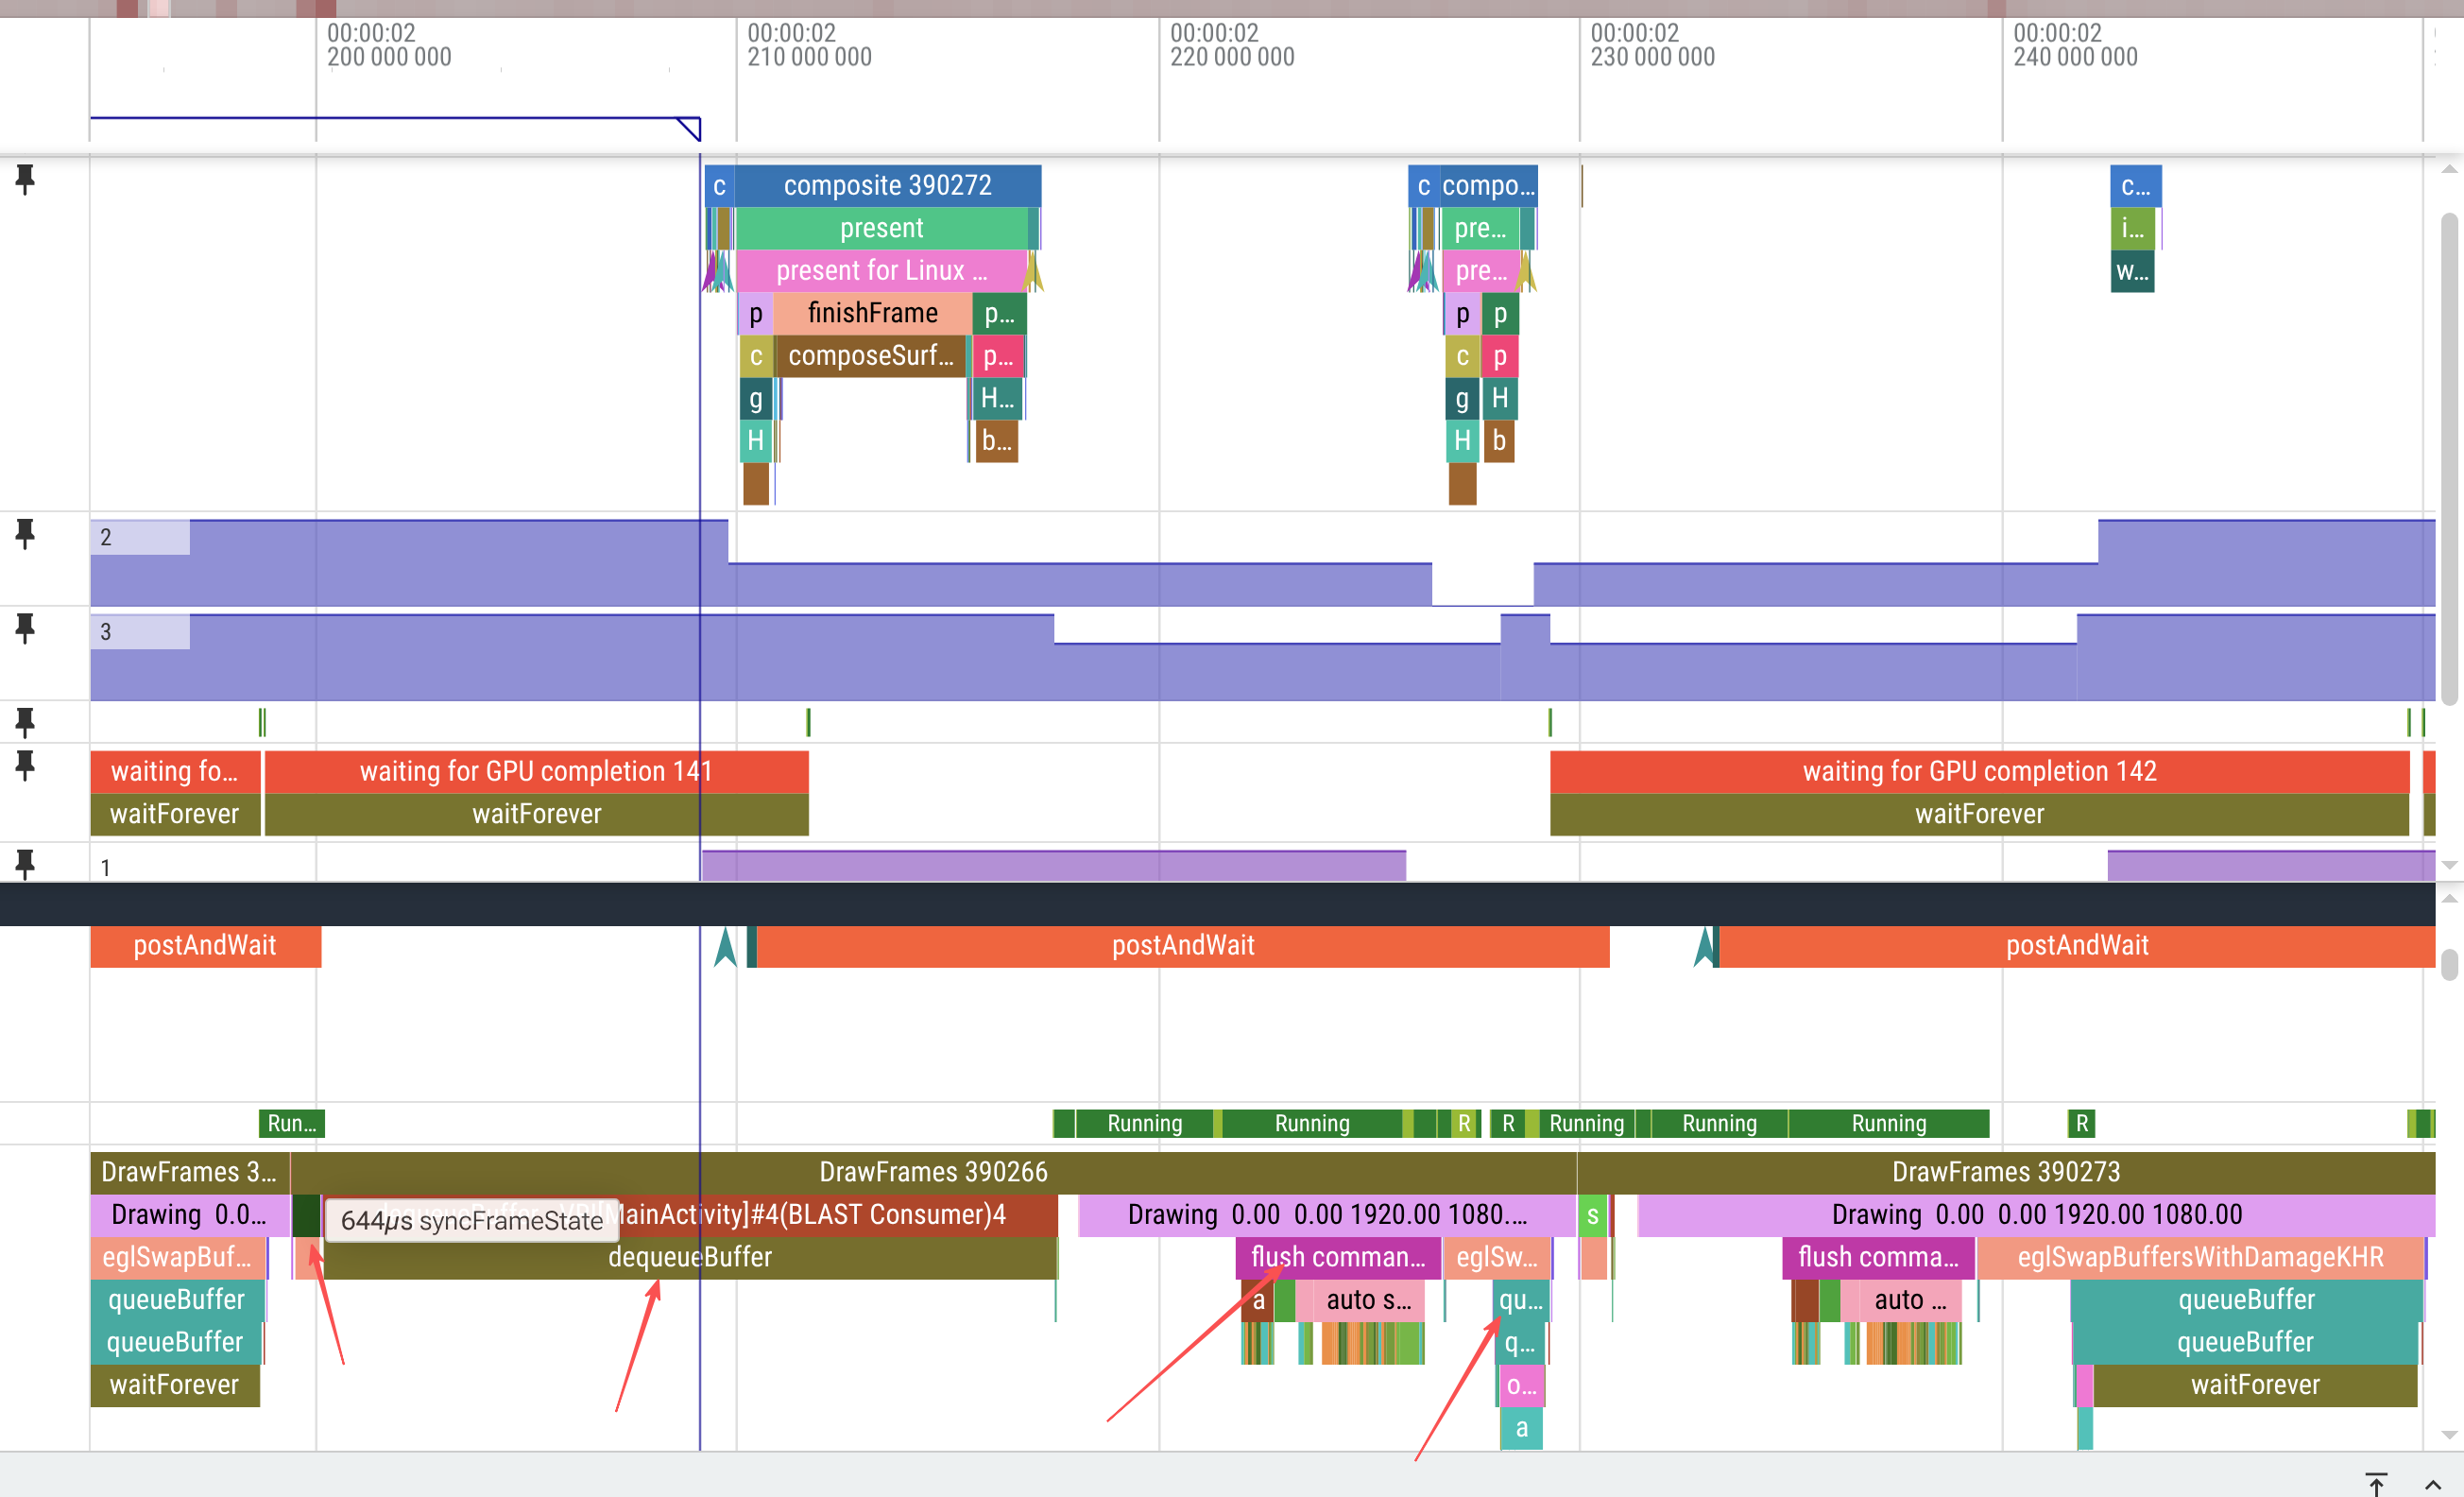The width and height of the screenshot is (2464, 1497).
Task: Select waiting for GPU completion 142 slice
Action: pos(1978,772)
